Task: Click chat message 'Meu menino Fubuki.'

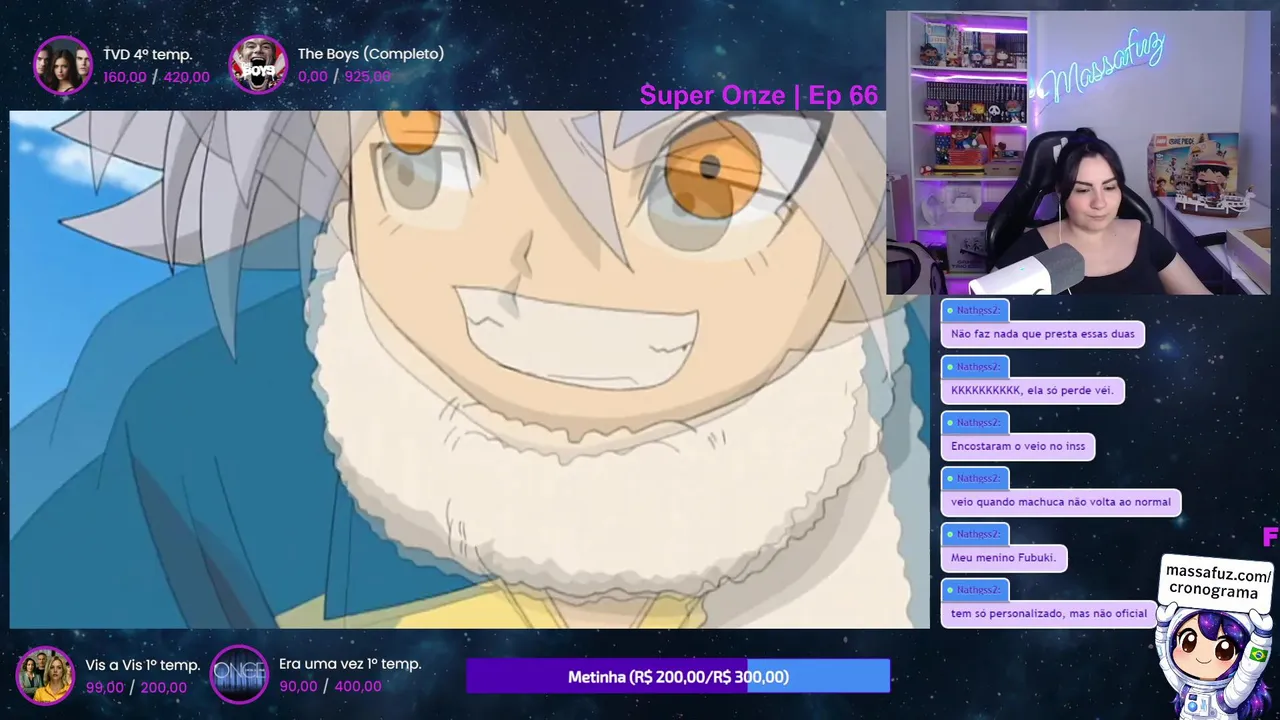Action: tap(1003, 558)
